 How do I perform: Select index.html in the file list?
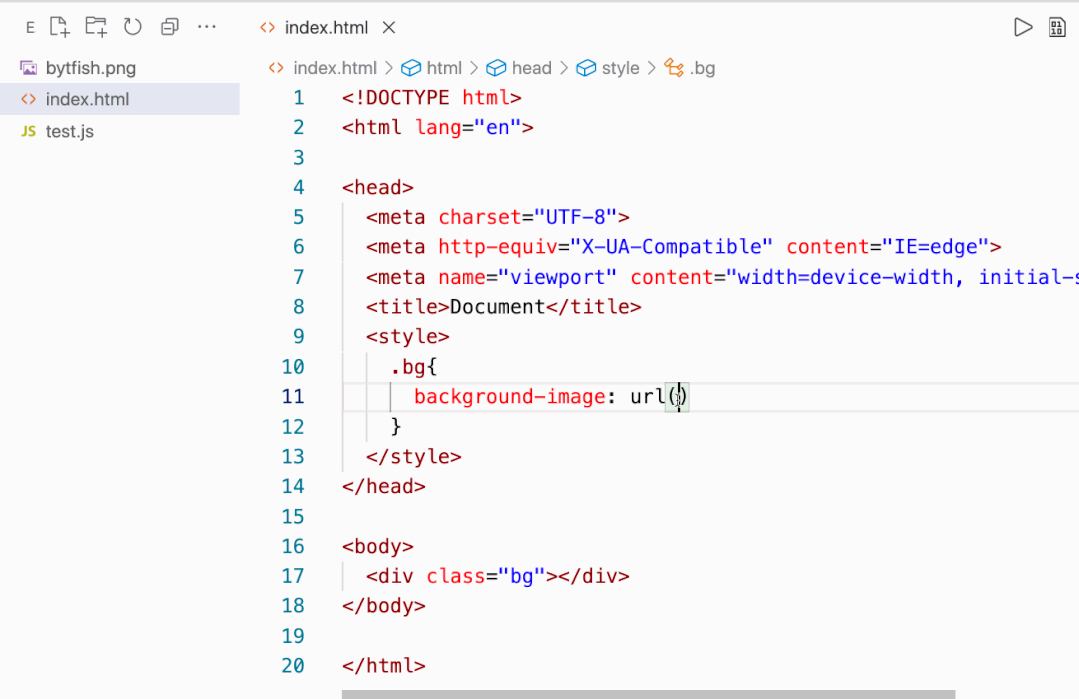tap(120, 99)
